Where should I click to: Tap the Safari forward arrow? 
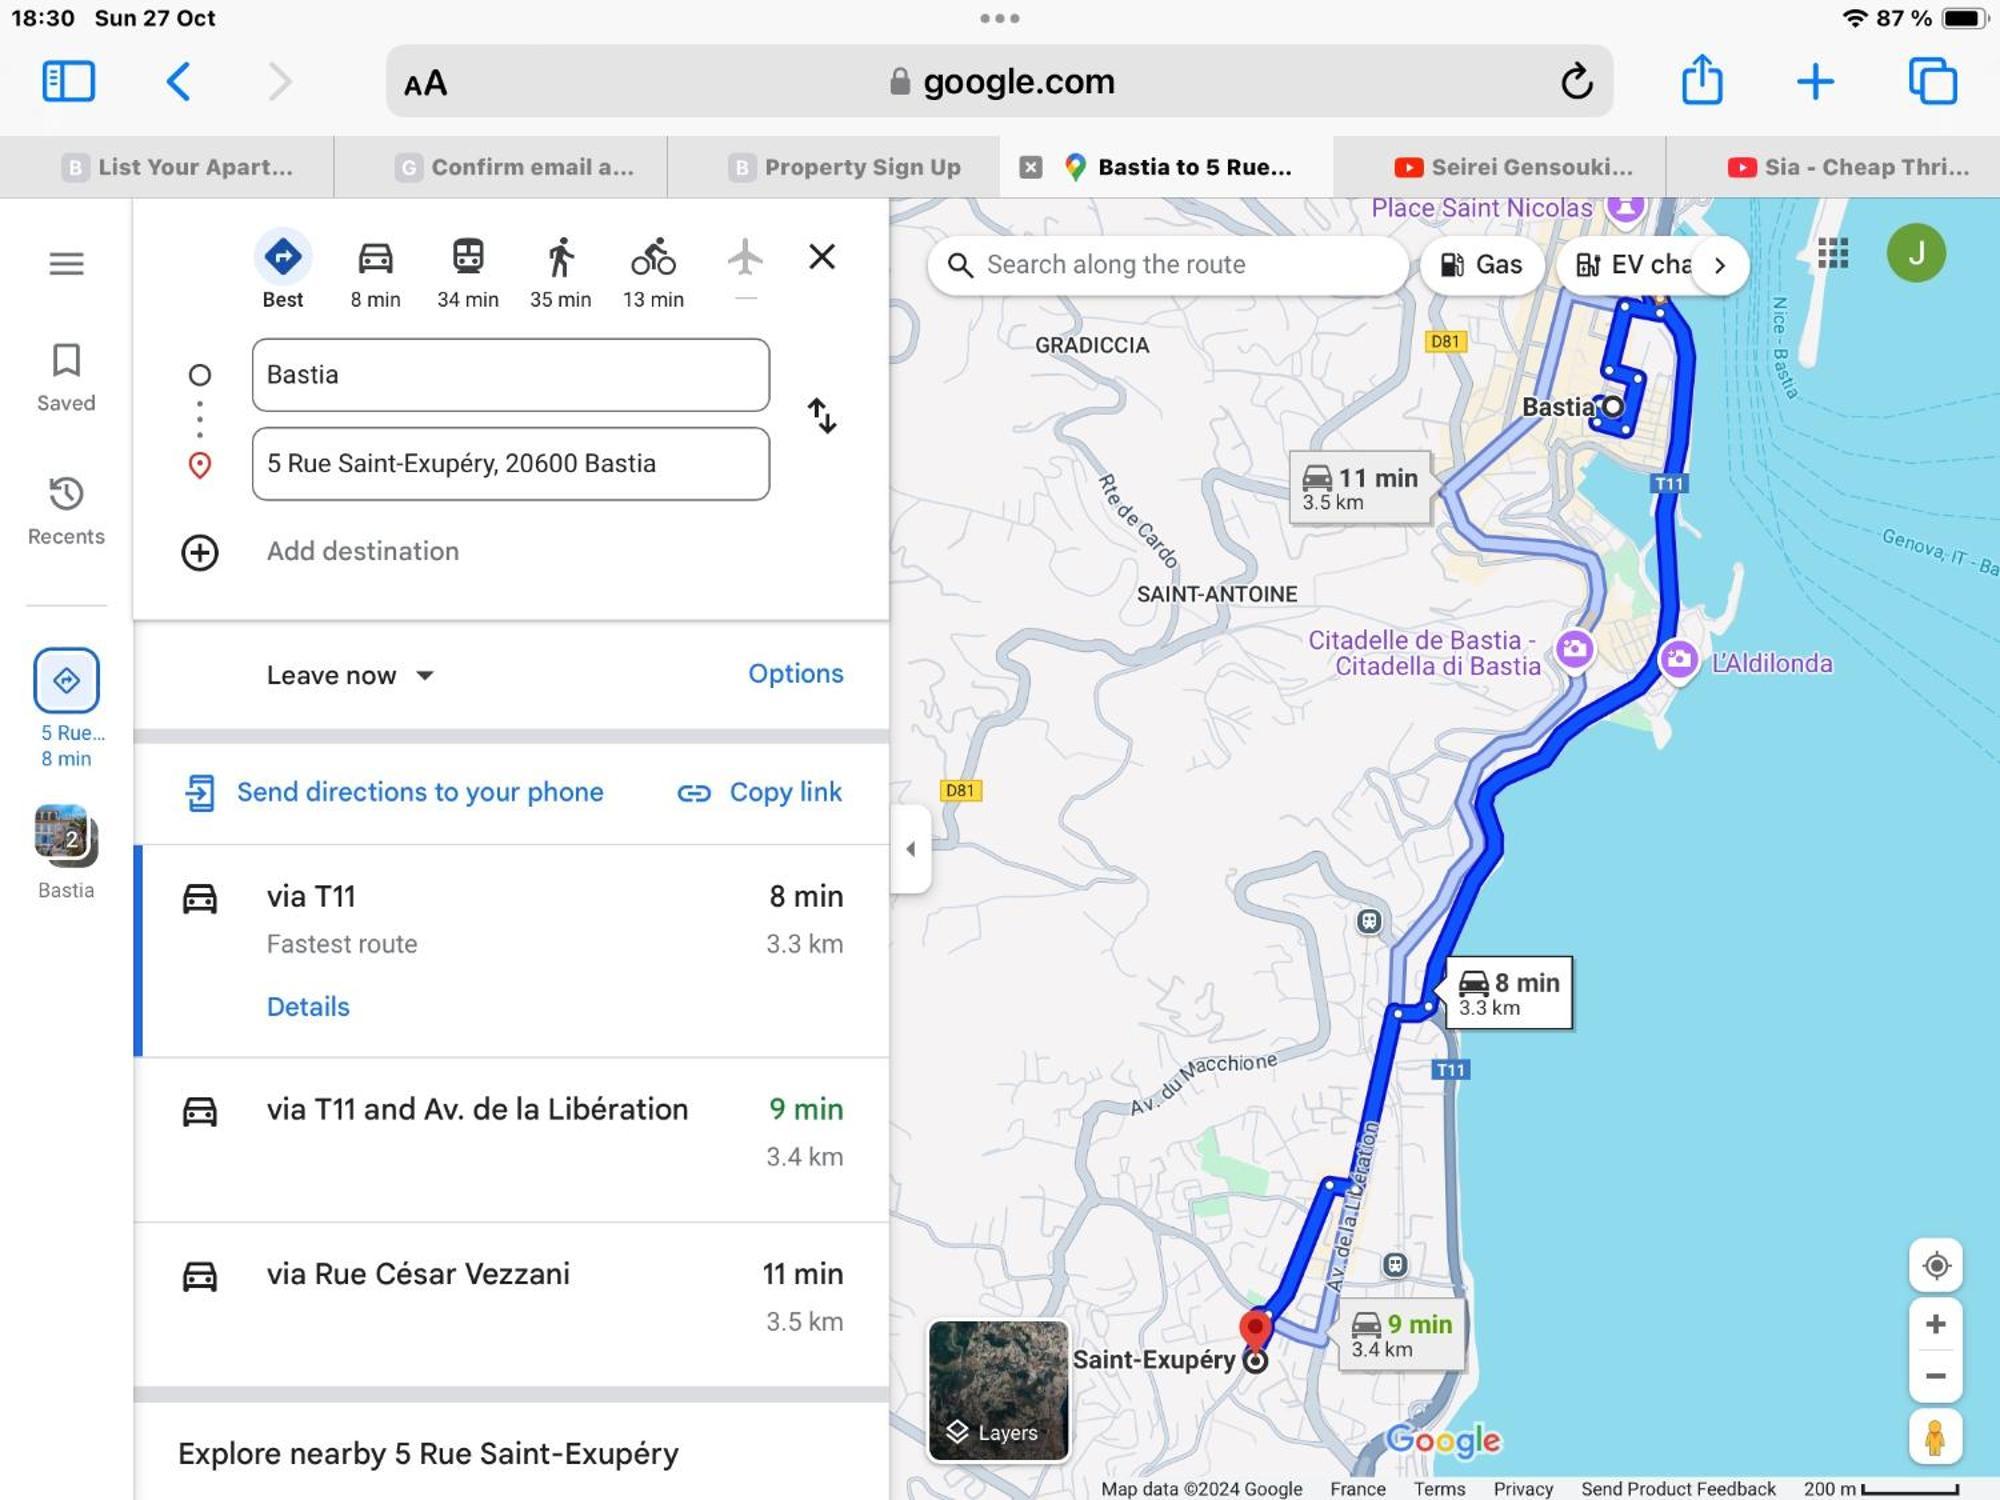pos(280,81)
